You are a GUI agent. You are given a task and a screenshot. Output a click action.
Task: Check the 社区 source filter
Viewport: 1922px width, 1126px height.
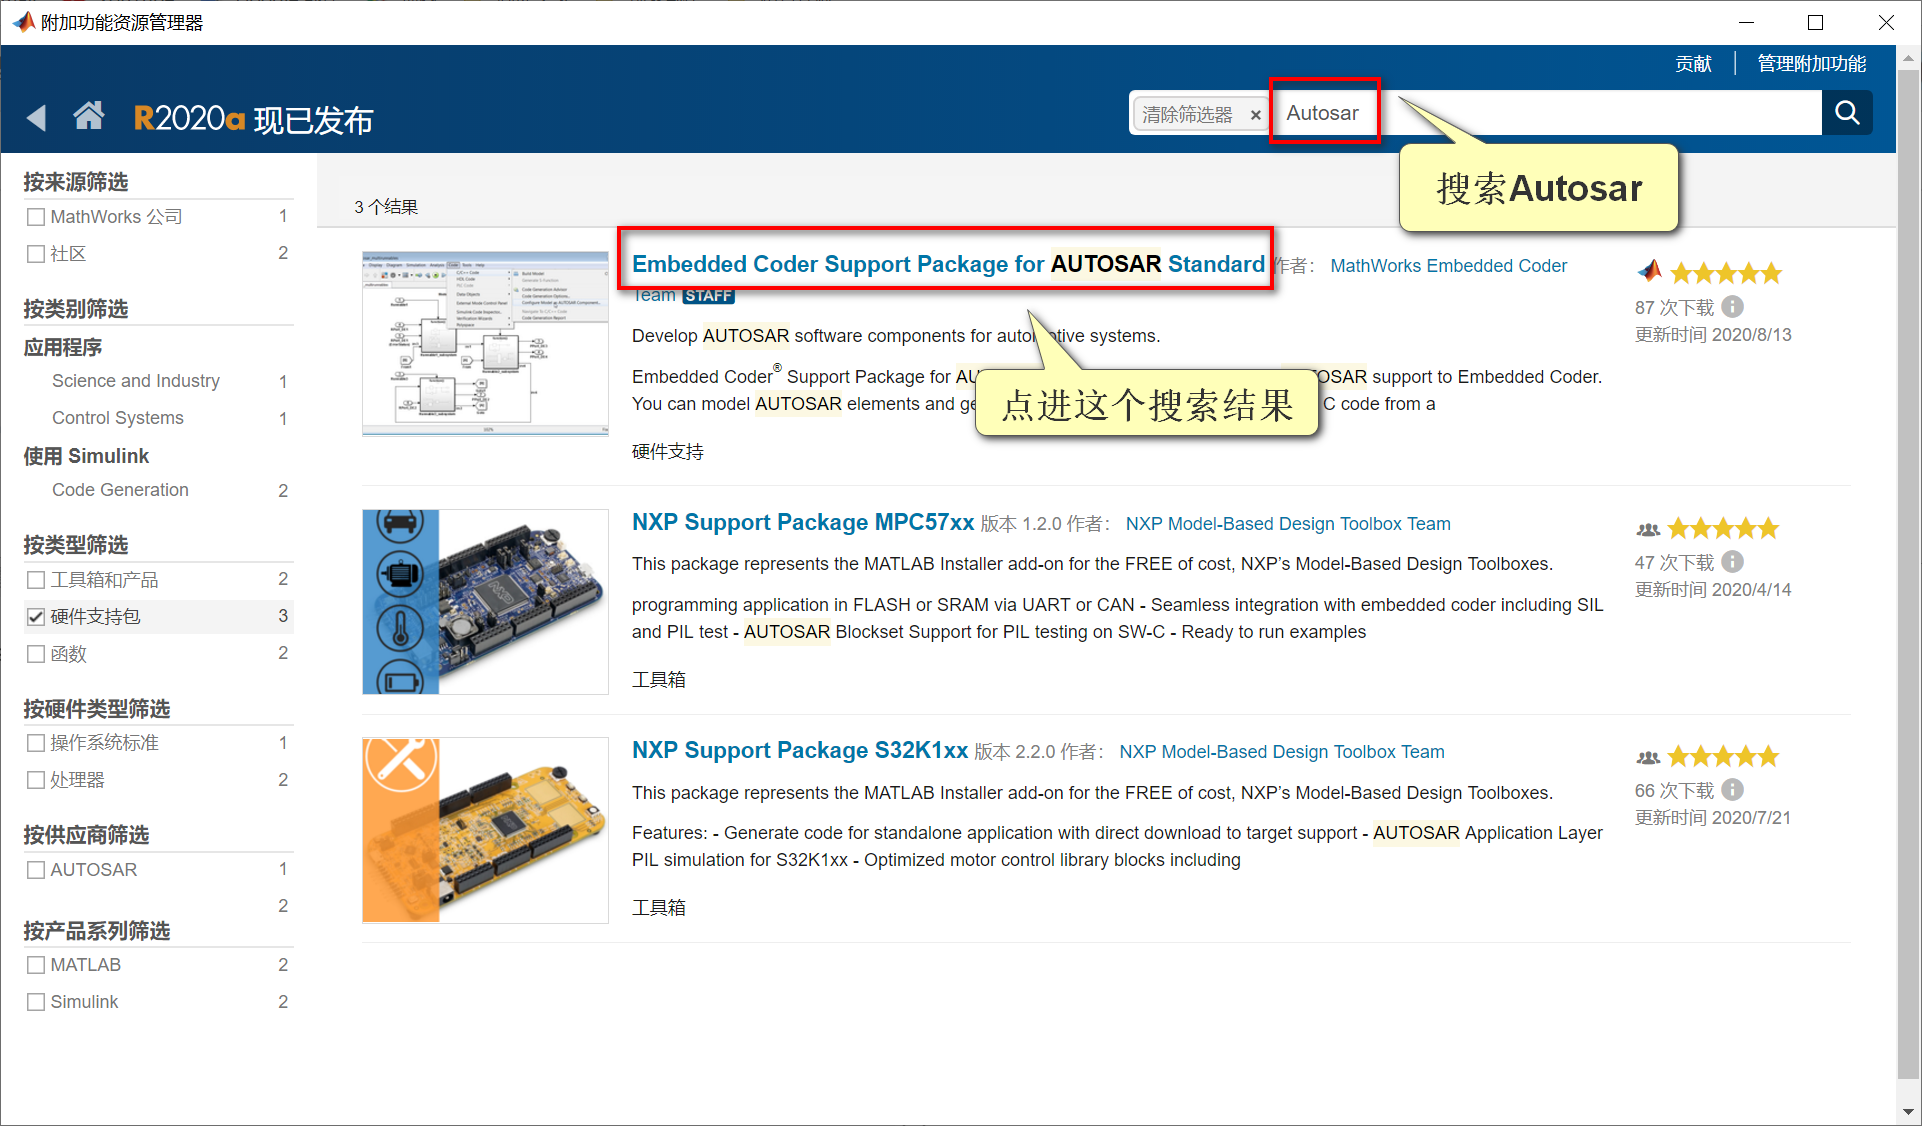tap(36, 254)
